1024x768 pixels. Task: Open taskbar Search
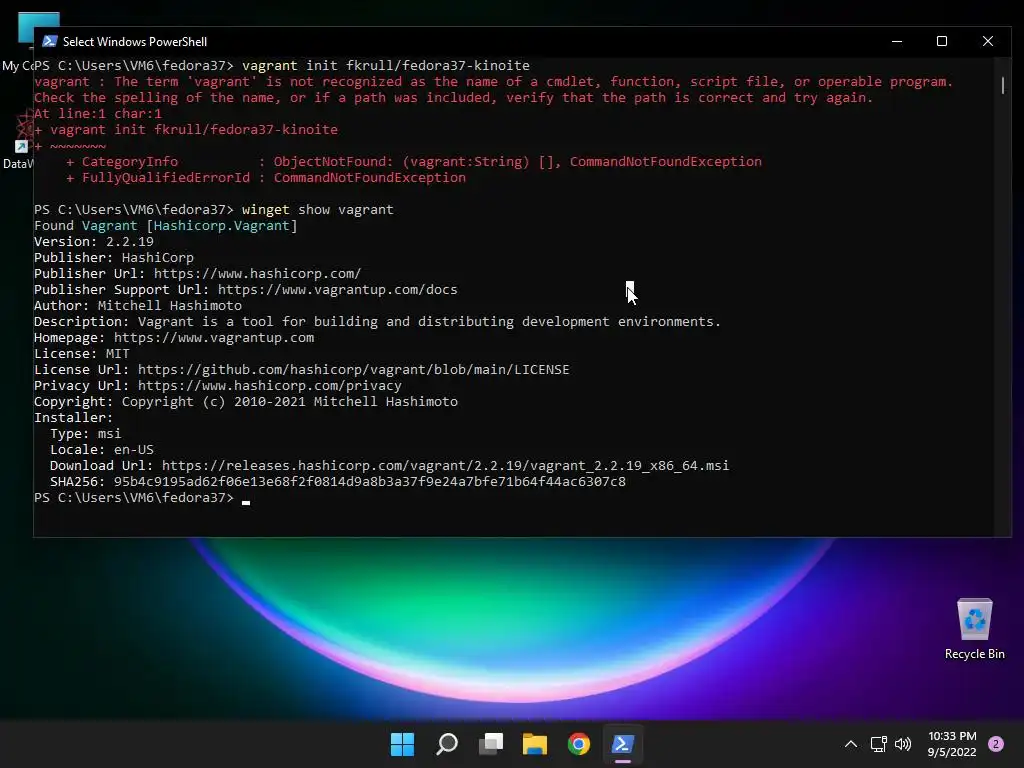(x=447, y=744)
